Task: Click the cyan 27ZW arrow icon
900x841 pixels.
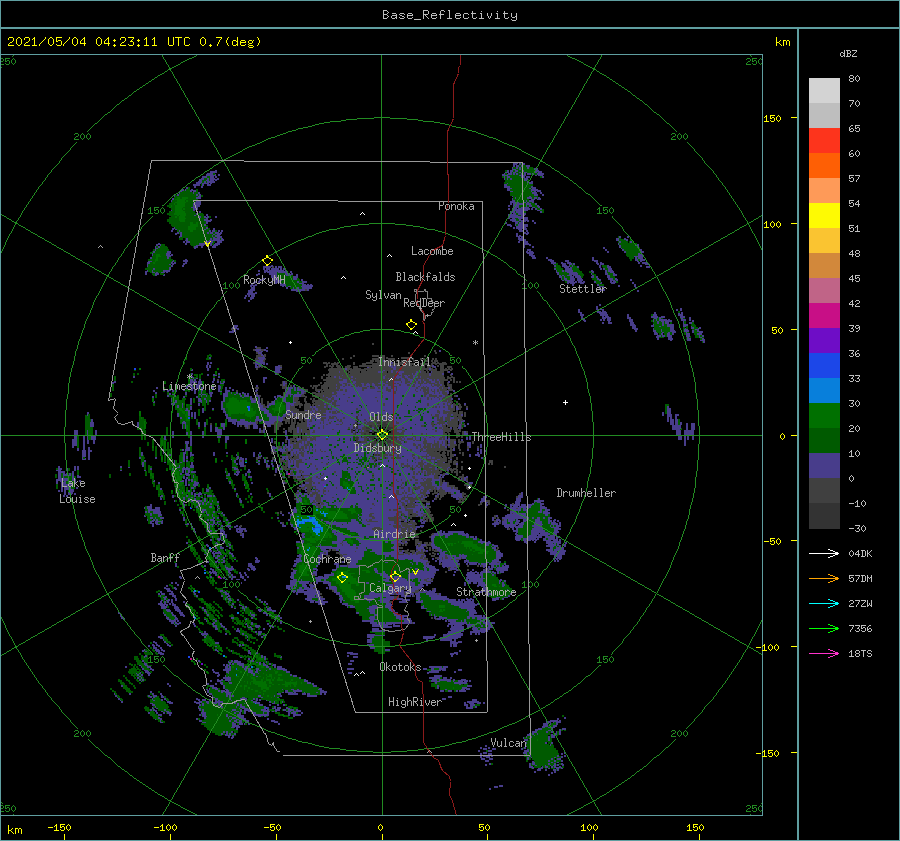Action: pyautogui.click(x=824, y=603)
